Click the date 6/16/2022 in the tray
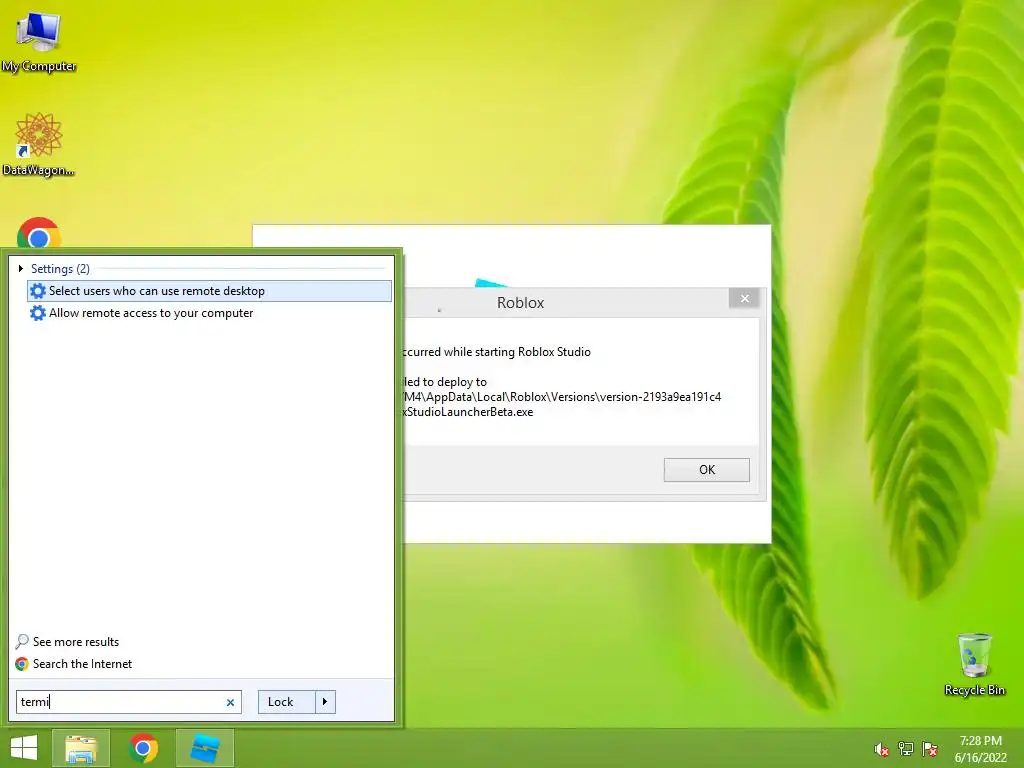Screen dimensions: 1024x768 (x=980, y=758)
